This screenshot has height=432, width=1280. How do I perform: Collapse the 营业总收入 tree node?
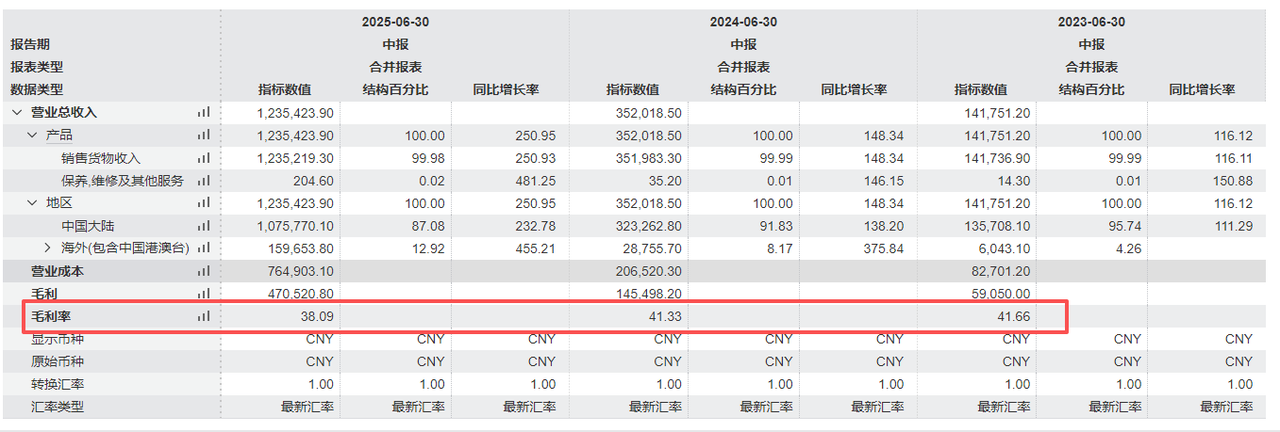coord(16,113)
